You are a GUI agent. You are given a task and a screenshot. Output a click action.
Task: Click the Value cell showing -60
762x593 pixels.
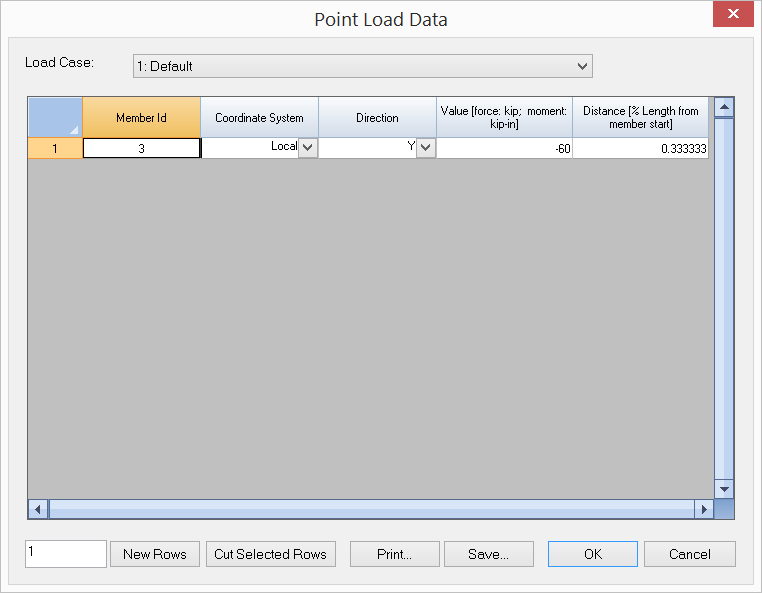point(504,147)
